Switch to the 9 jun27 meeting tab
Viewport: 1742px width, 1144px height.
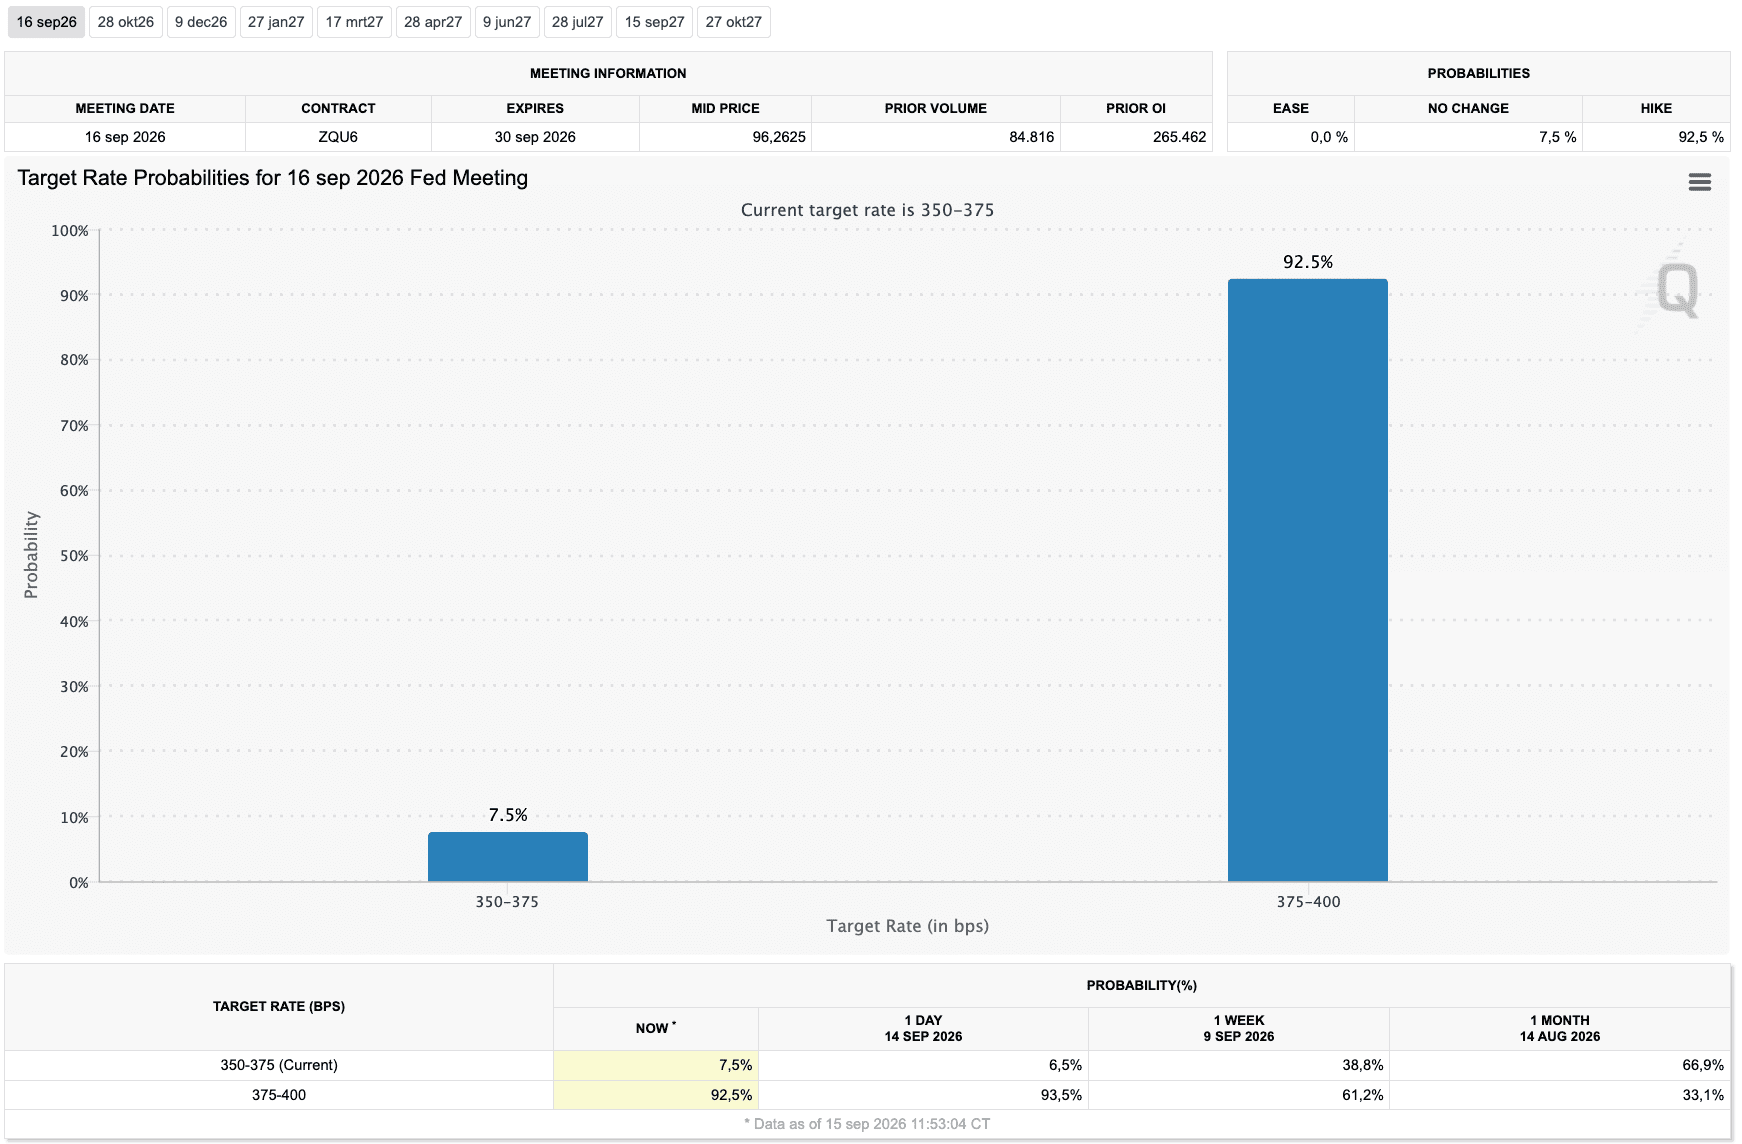point(507,22)
